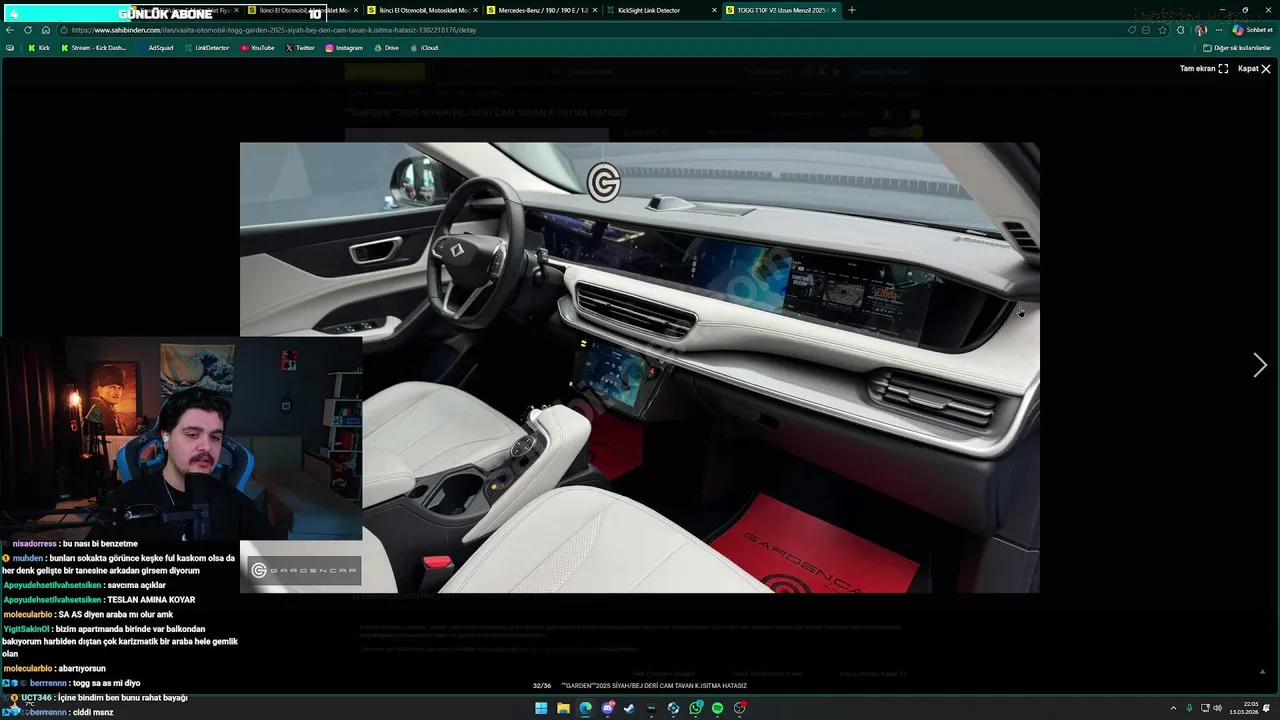Click chat username YigitSakinOl
The image size is (1280, 720).
click(x=26, y=629)
